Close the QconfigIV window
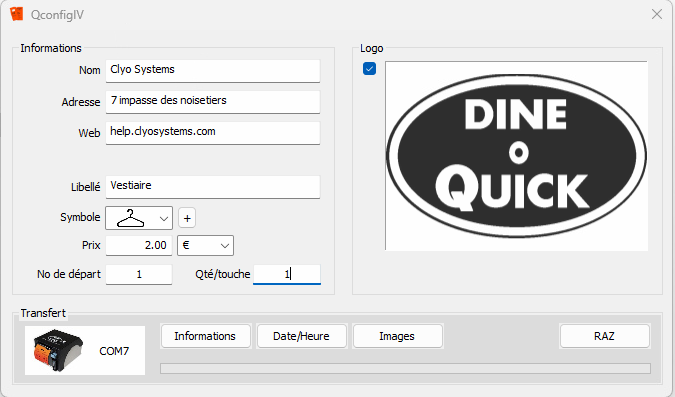This screenshot has height=397, width=675. (x=657, y=14)
